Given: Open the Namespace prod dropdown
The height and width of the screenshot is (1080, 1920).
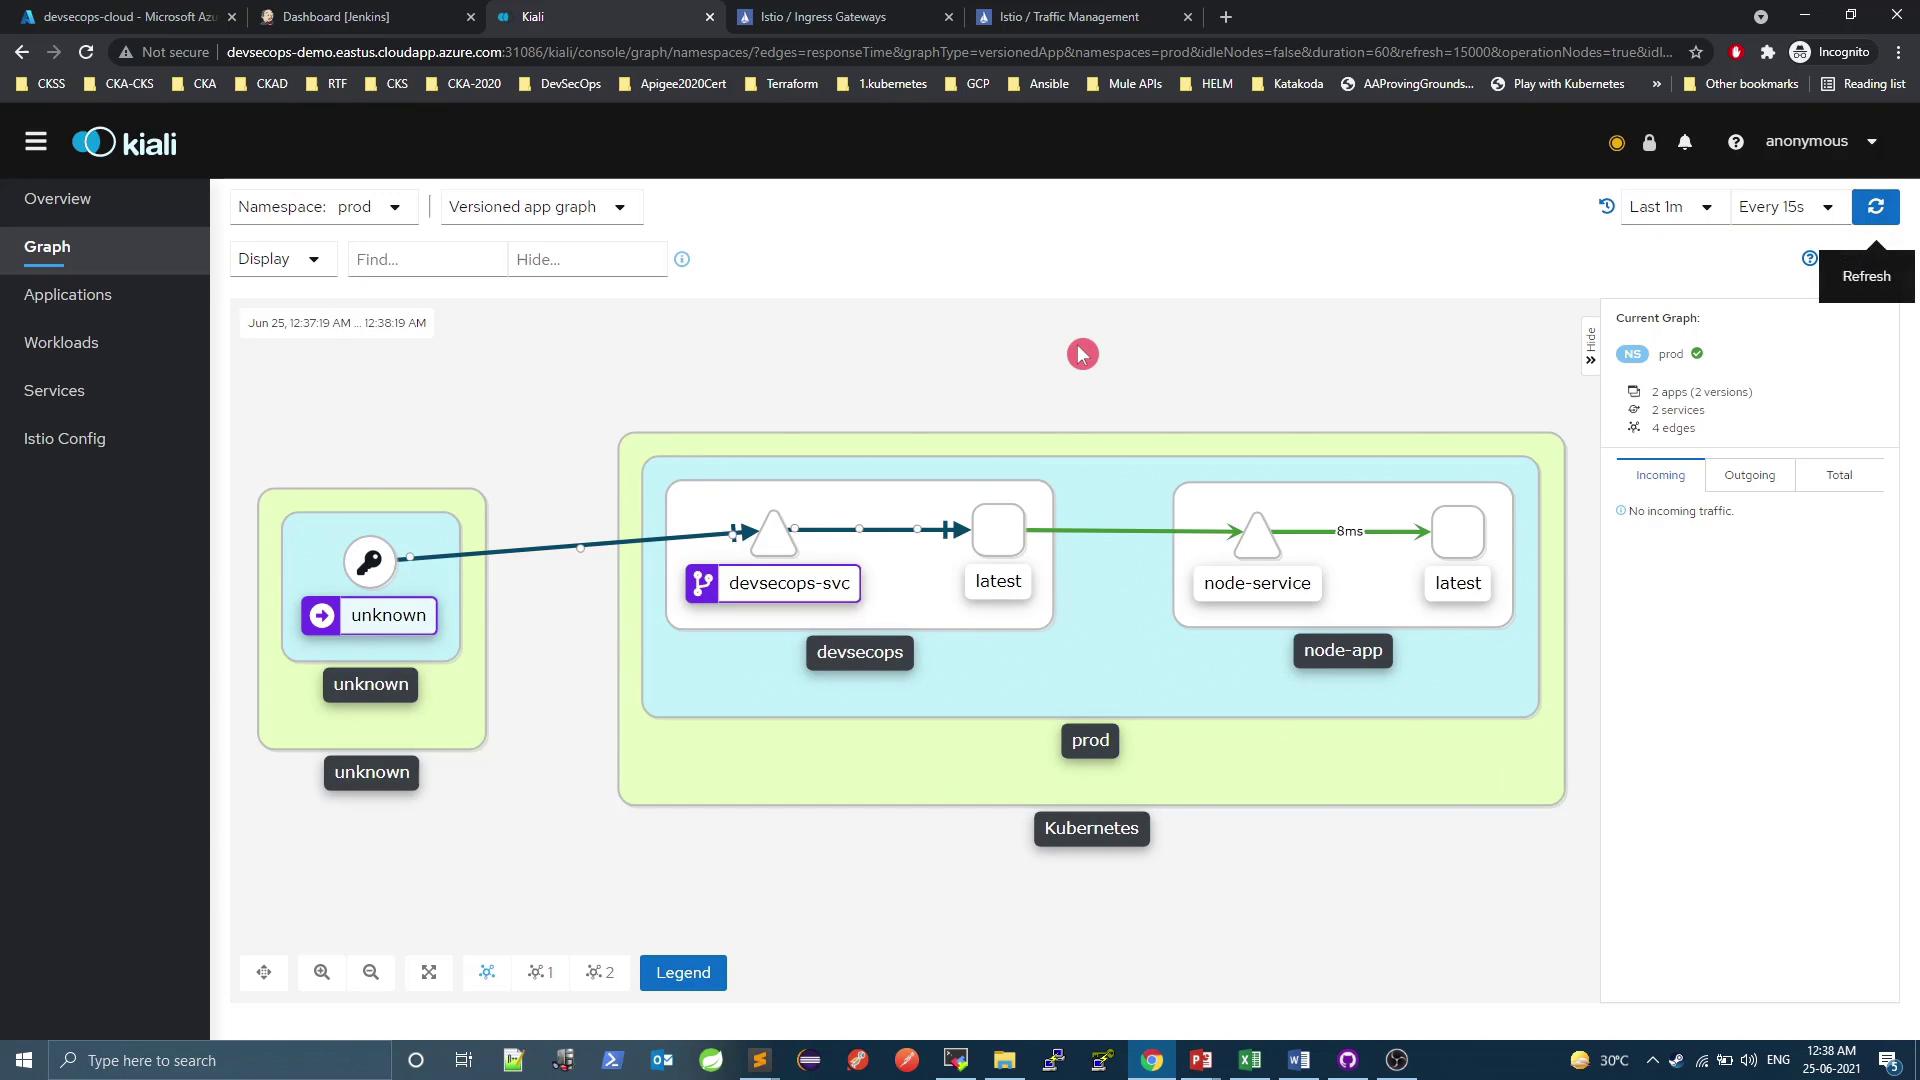Looking at the screenshot, I should pyautogui.click(x=322, y=207).
